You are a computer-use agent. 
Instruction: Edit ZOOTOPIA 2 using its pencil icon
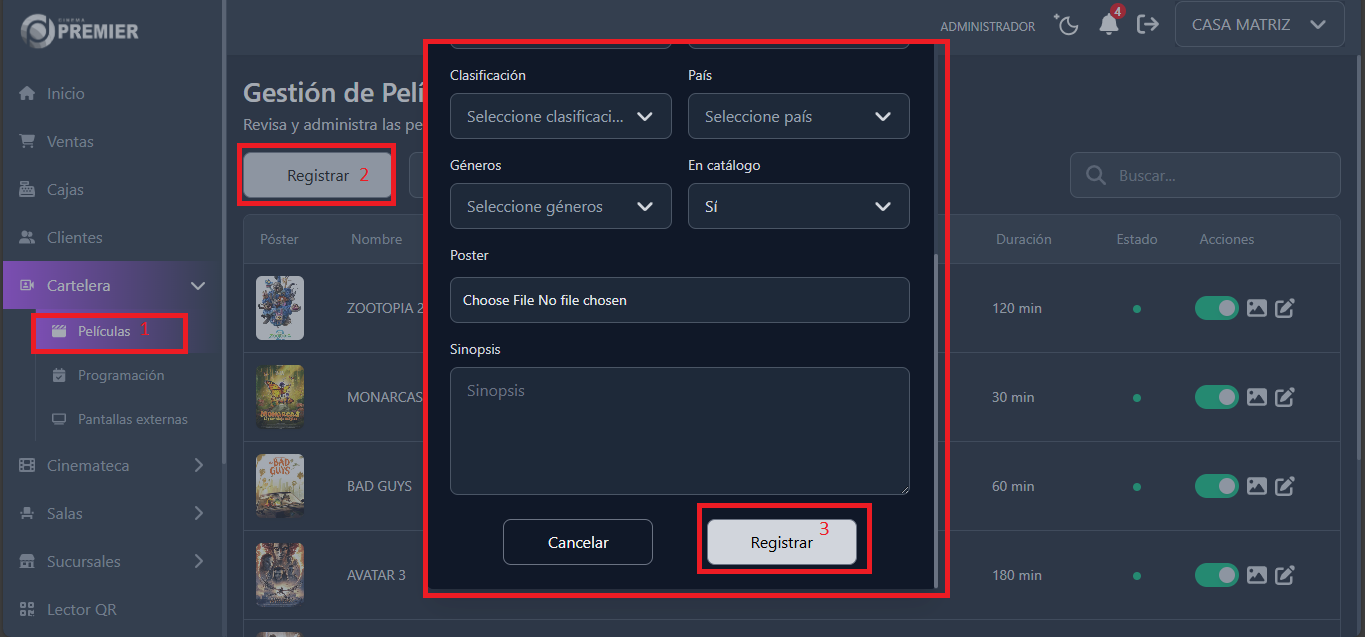pos(1286,308)
